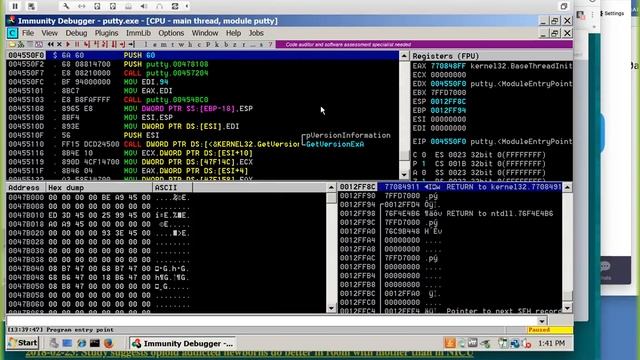
Task: Open the Options menu
Action: [x=171, y=33]
